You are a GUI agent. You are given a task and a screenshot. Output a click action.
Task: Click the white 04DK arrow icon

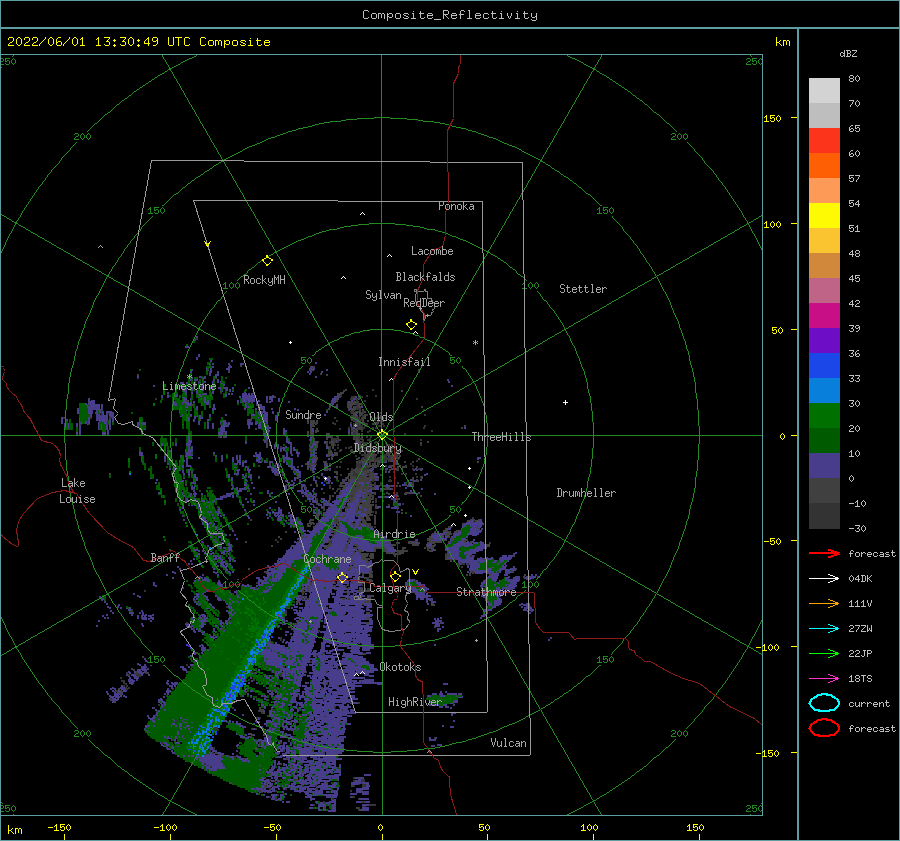point(824,579)
